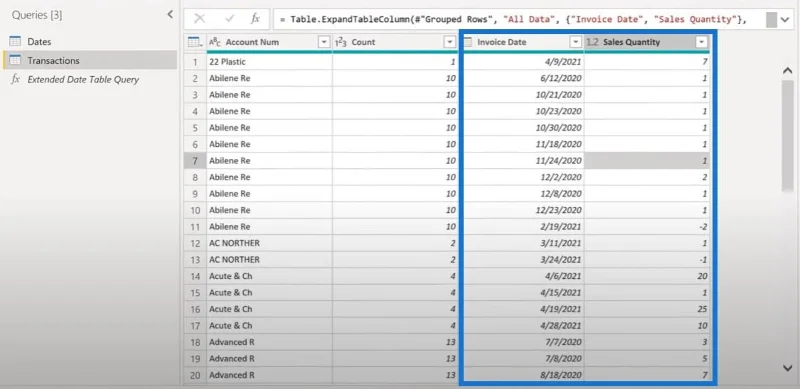Select Sales Quantity cell showing 25

647,309
